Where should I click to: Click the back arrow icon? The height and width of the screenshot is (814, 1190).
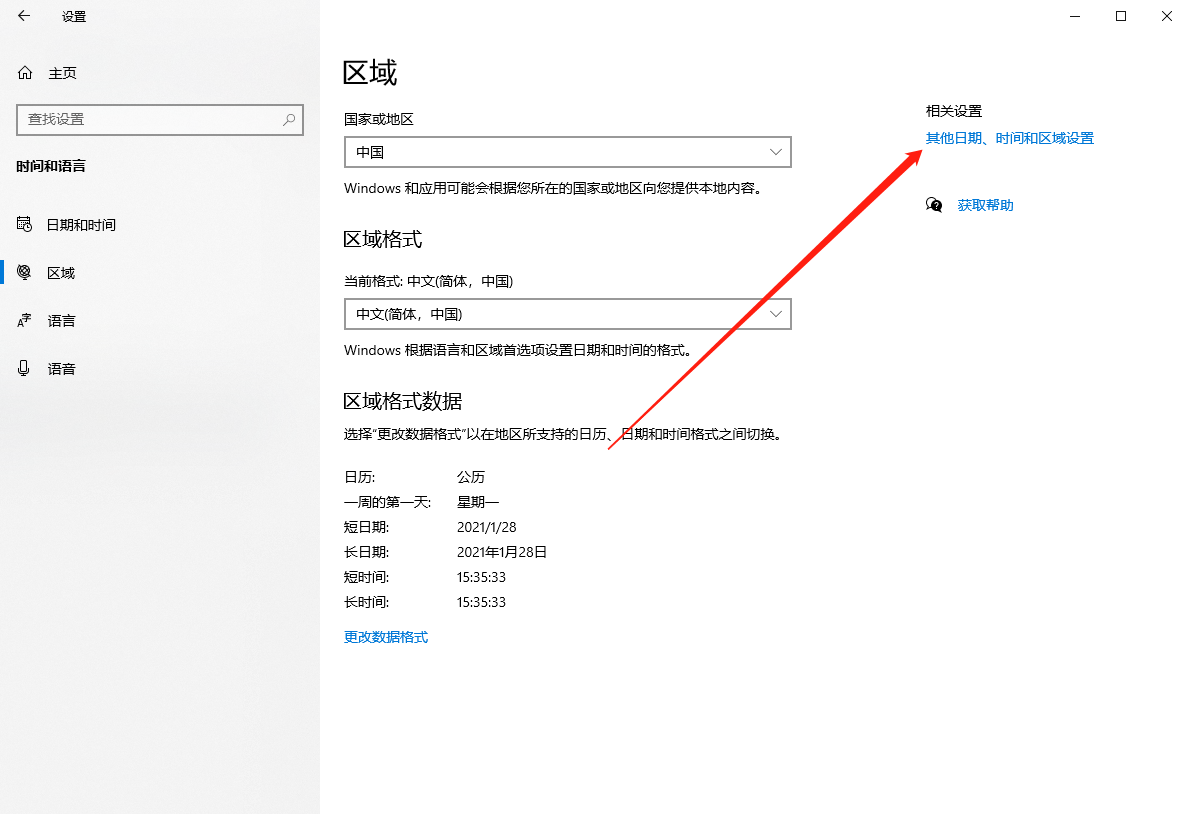point(24,16)
